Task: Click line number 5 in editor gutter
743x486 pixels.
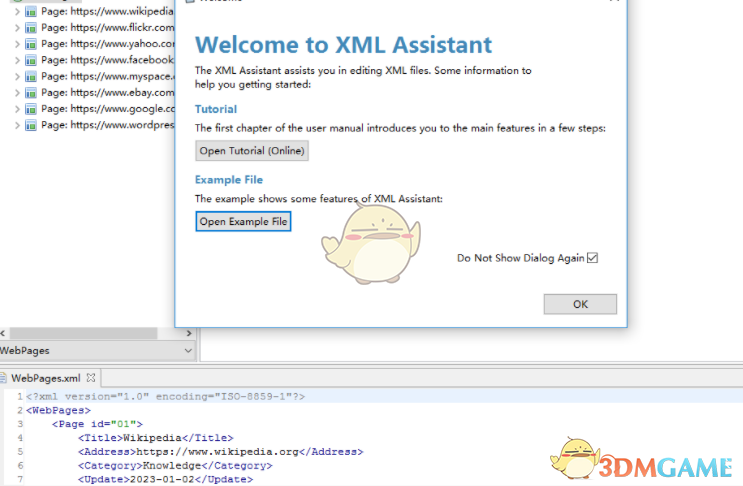Action: [20, 452]
